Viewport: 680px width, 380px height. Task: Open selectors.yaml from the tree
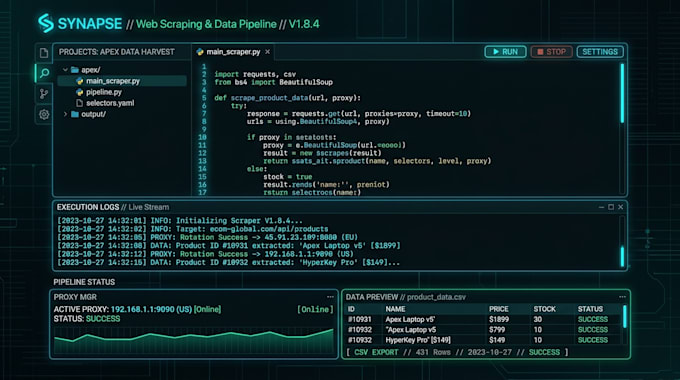click(x=110, y=103)
